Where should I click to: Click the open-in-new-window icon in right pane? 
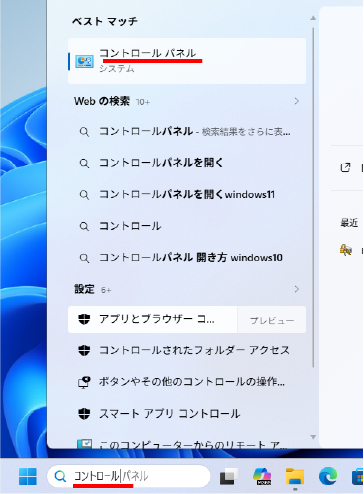345,167
